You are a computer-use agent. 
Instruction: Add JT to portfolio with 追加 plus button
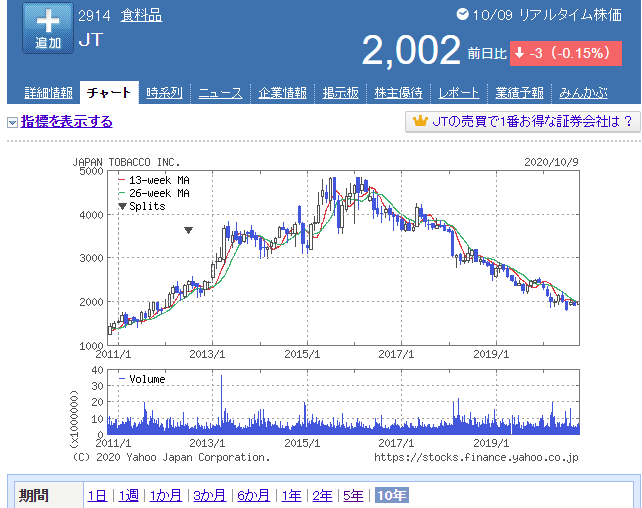[48, 28]
